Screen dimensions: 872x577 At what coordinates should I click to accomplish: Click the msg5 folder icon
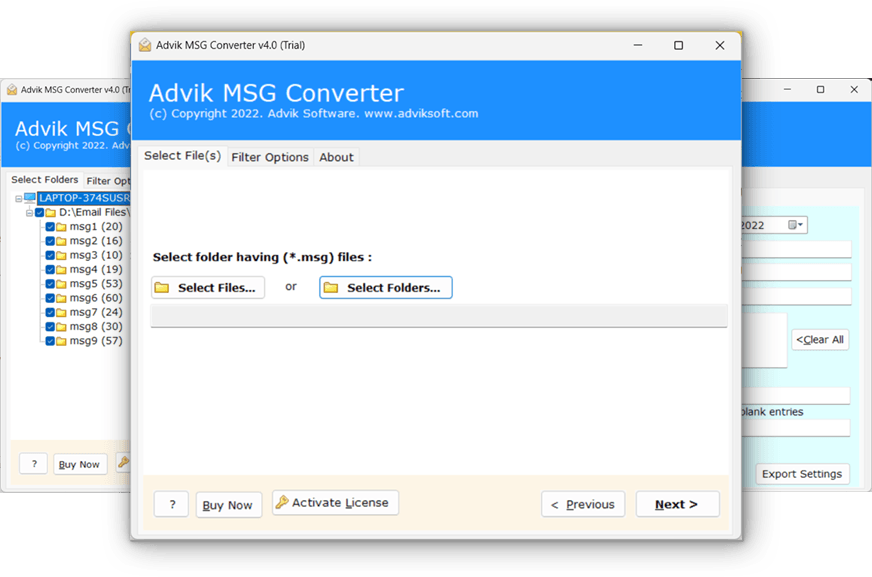[61, 284]
